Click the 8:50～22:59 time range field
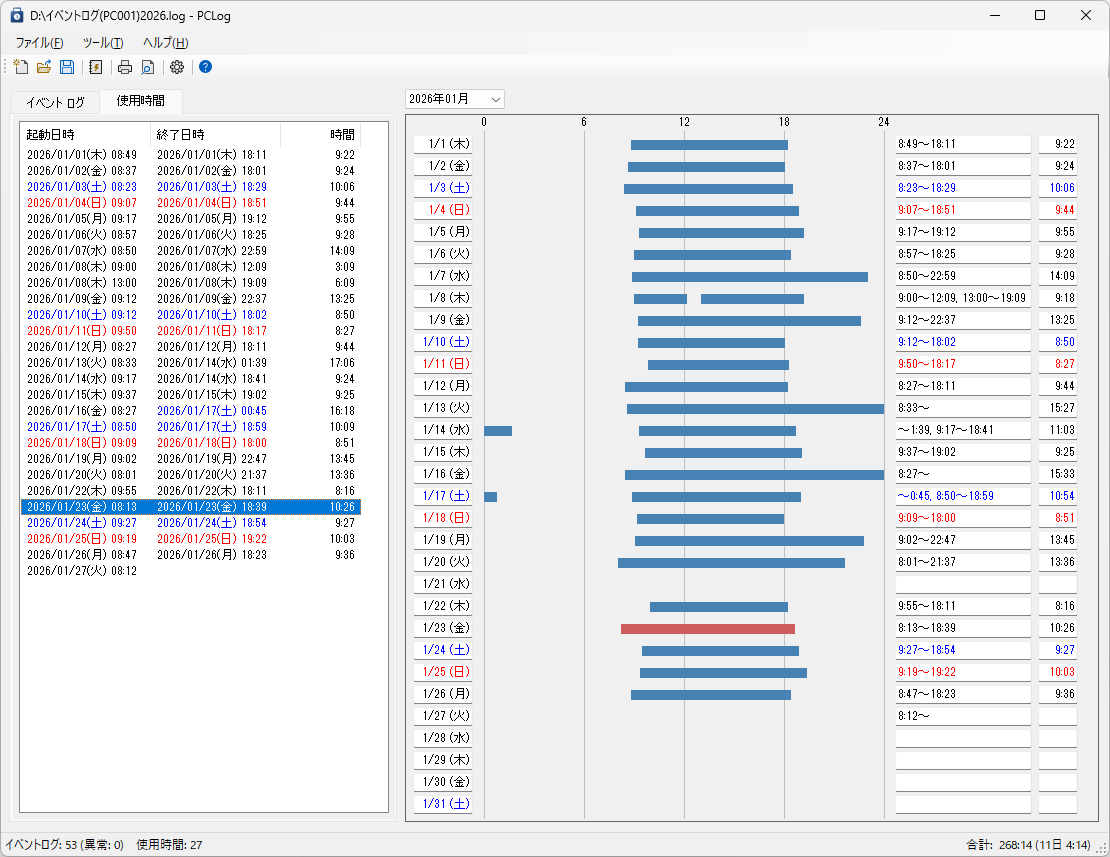 pos(962,276)
